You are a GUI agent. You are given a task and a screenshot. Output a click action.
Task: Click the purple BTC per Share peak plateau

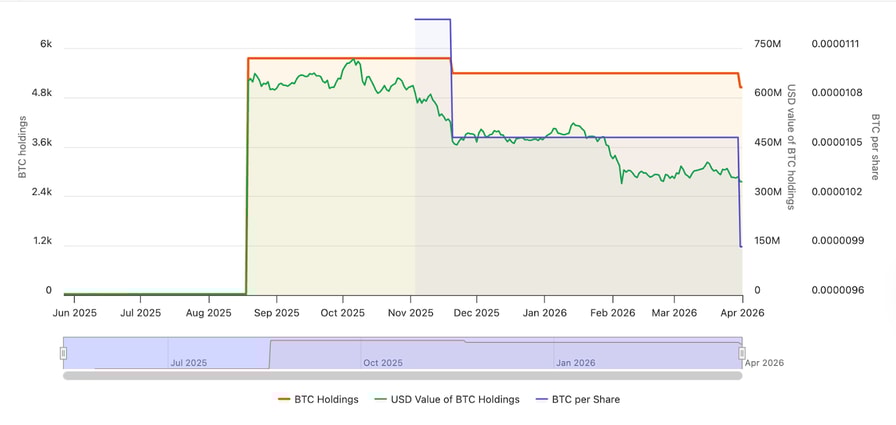click(x=432, y=19)
